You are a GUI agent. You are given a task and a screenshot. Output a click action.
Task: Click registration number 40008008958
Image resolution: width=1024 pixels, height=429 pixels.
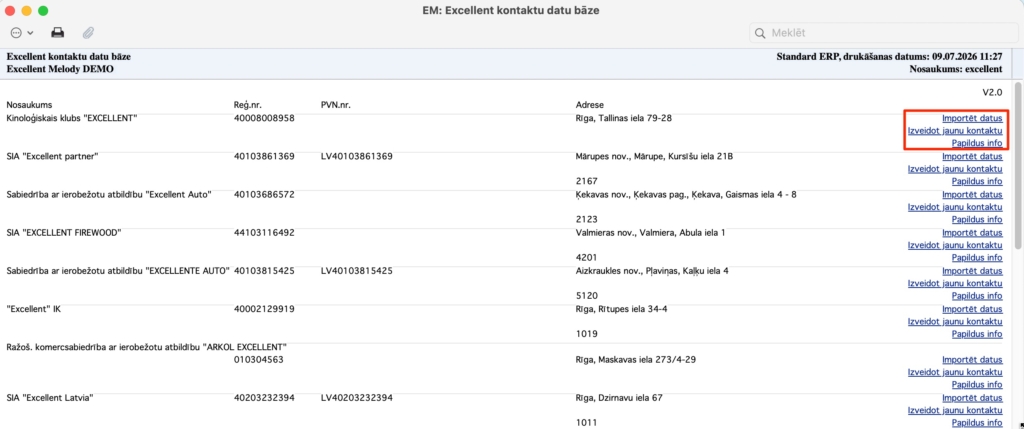pyautogui.click(x=264, y=118)
